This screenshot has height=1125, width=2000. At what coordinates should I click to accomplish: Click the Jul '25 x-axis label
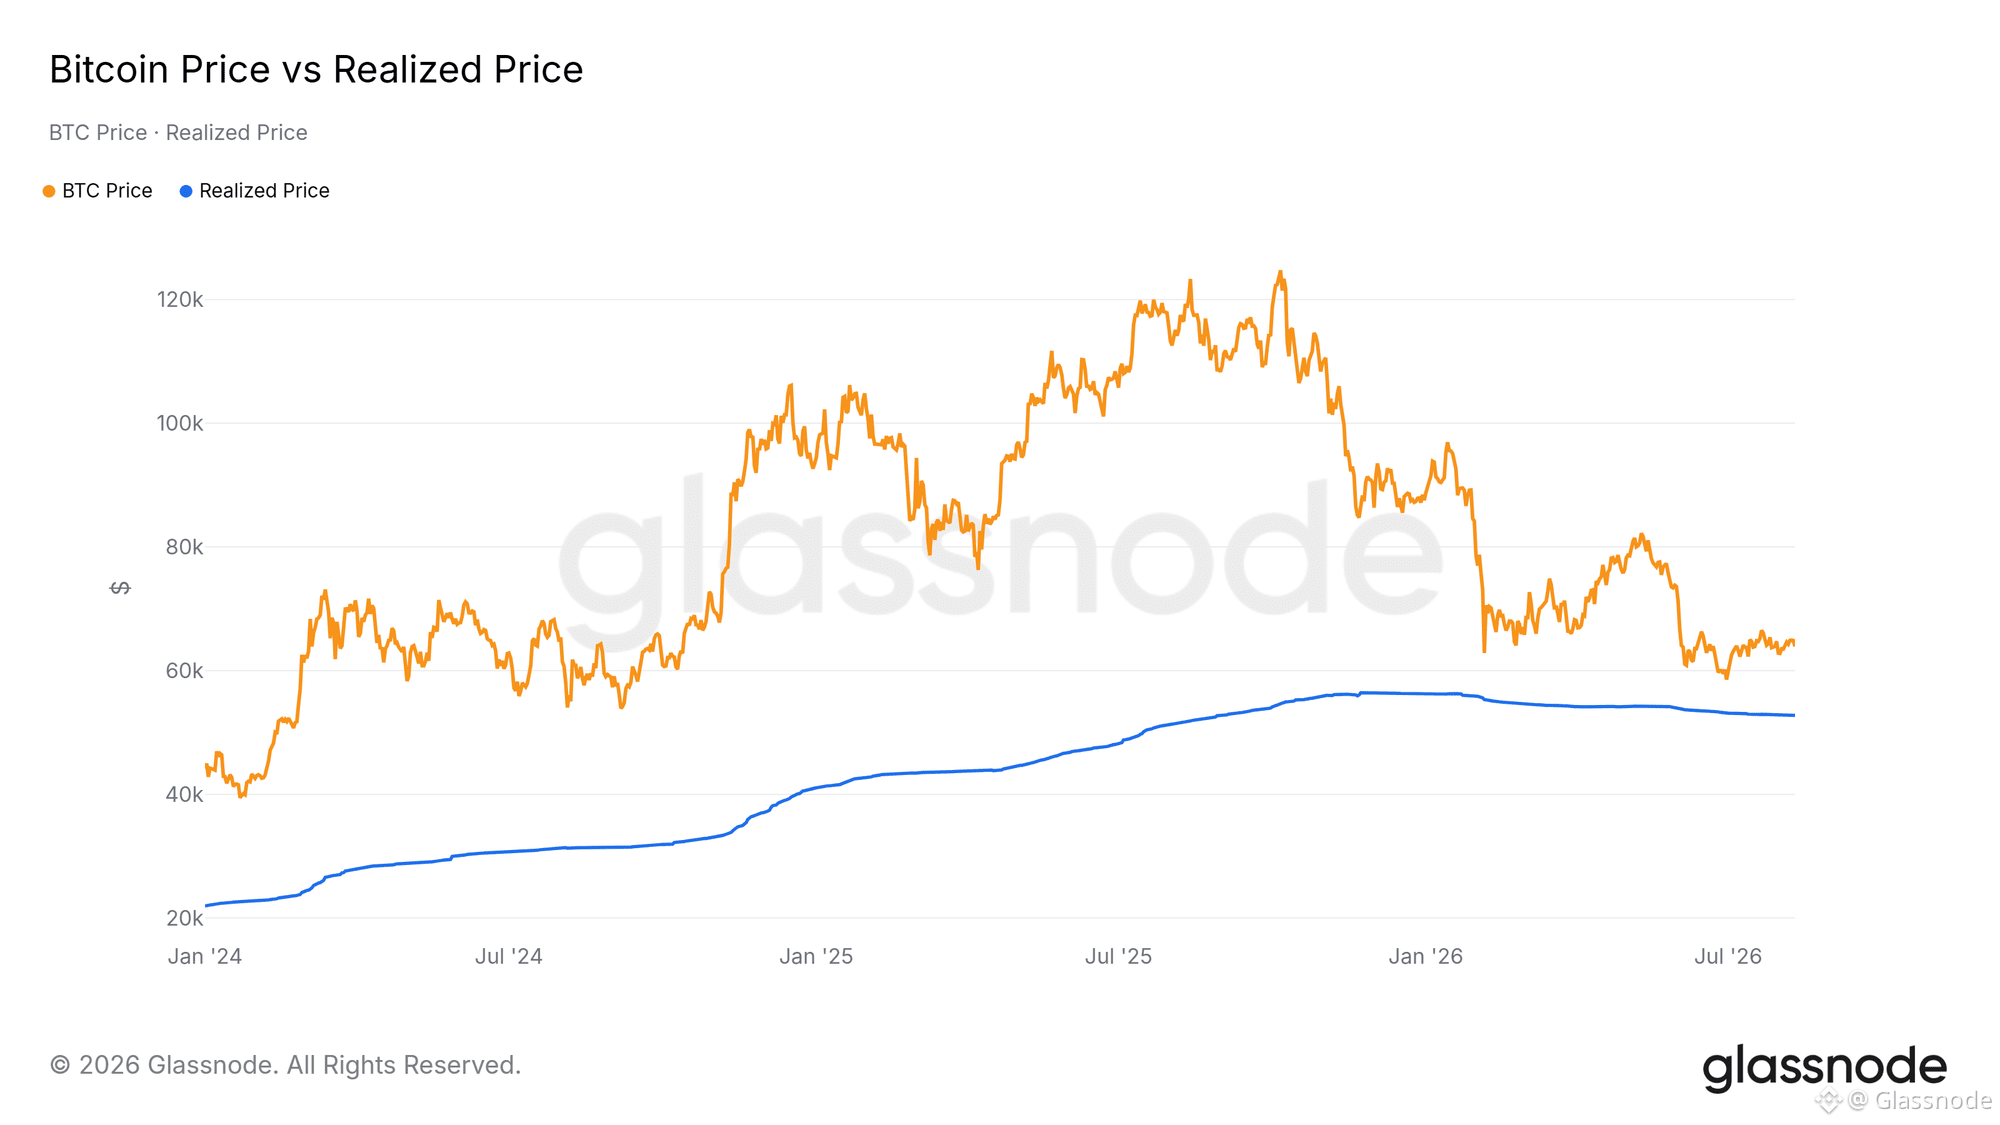click(1119, 956)
